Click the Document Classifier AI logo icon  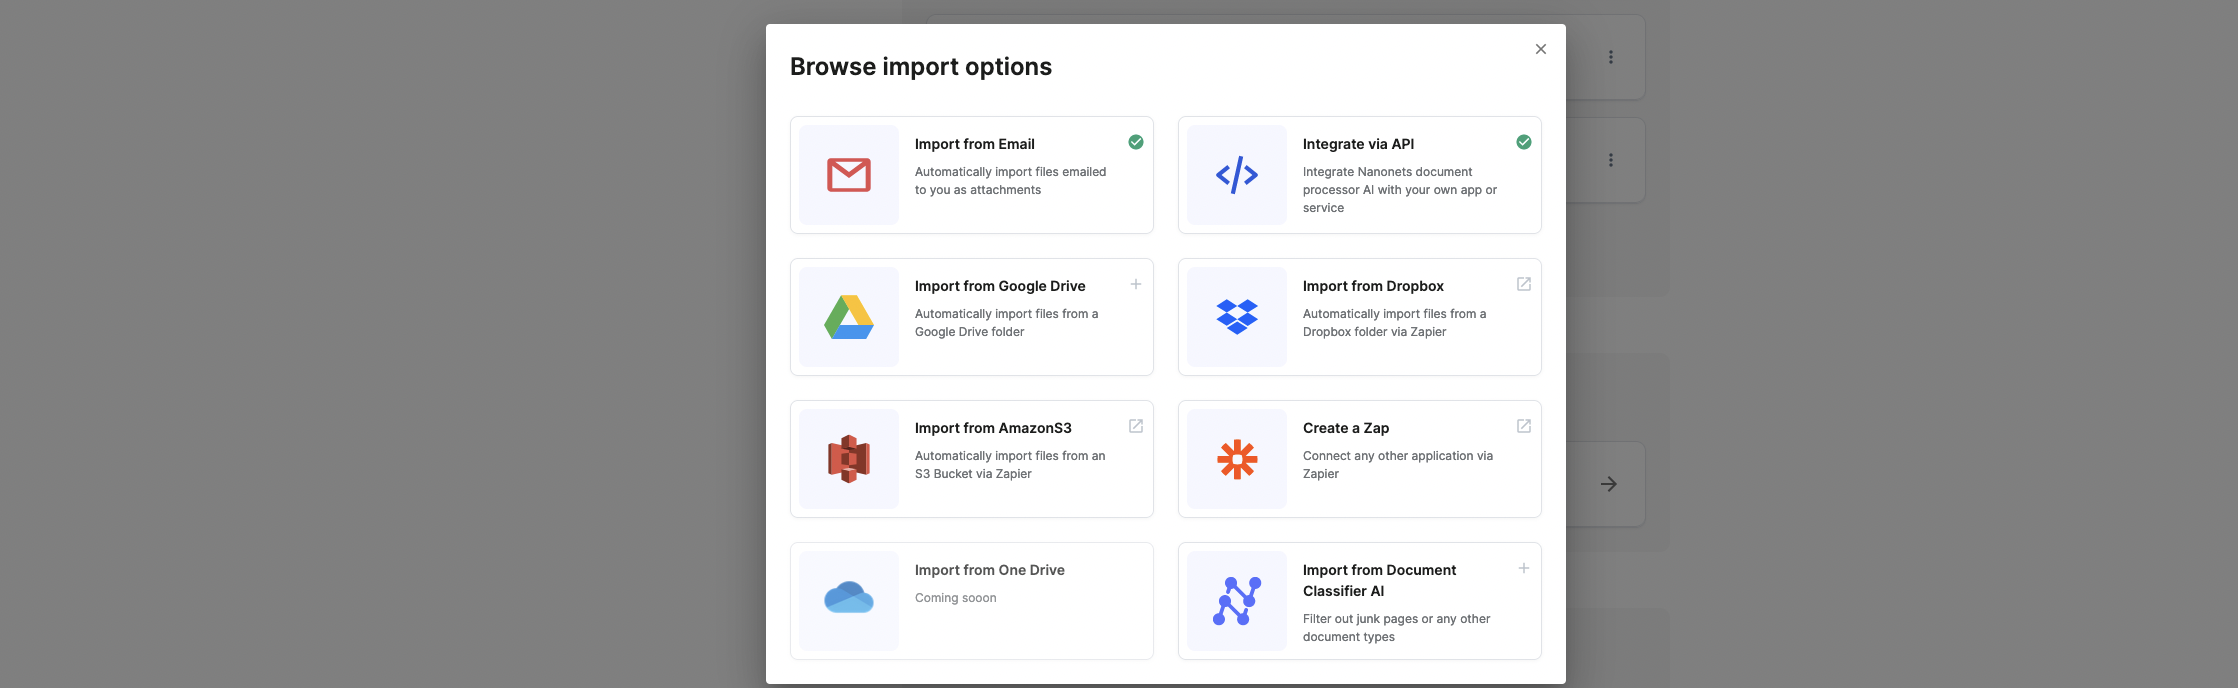pyautogui.click(x=1236, y=601)
